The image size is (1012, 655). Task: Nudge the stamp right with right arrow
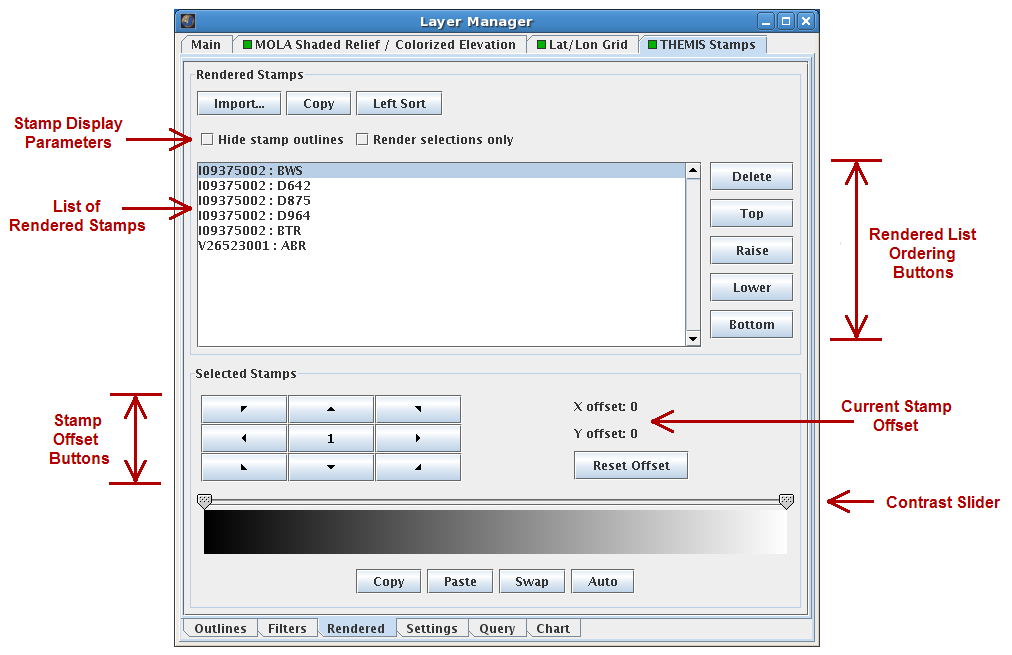pos(418,437)
